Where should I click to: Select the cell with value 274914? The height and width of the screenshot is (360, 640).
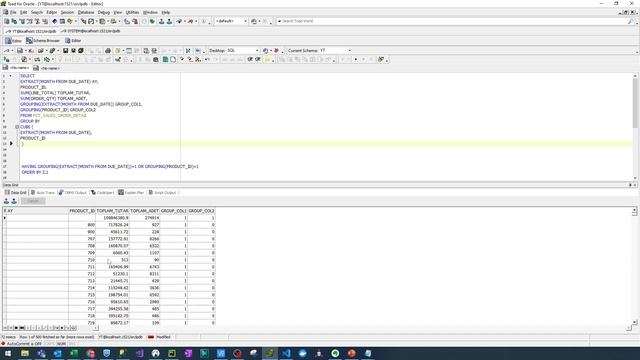click(x=144, y=218)
